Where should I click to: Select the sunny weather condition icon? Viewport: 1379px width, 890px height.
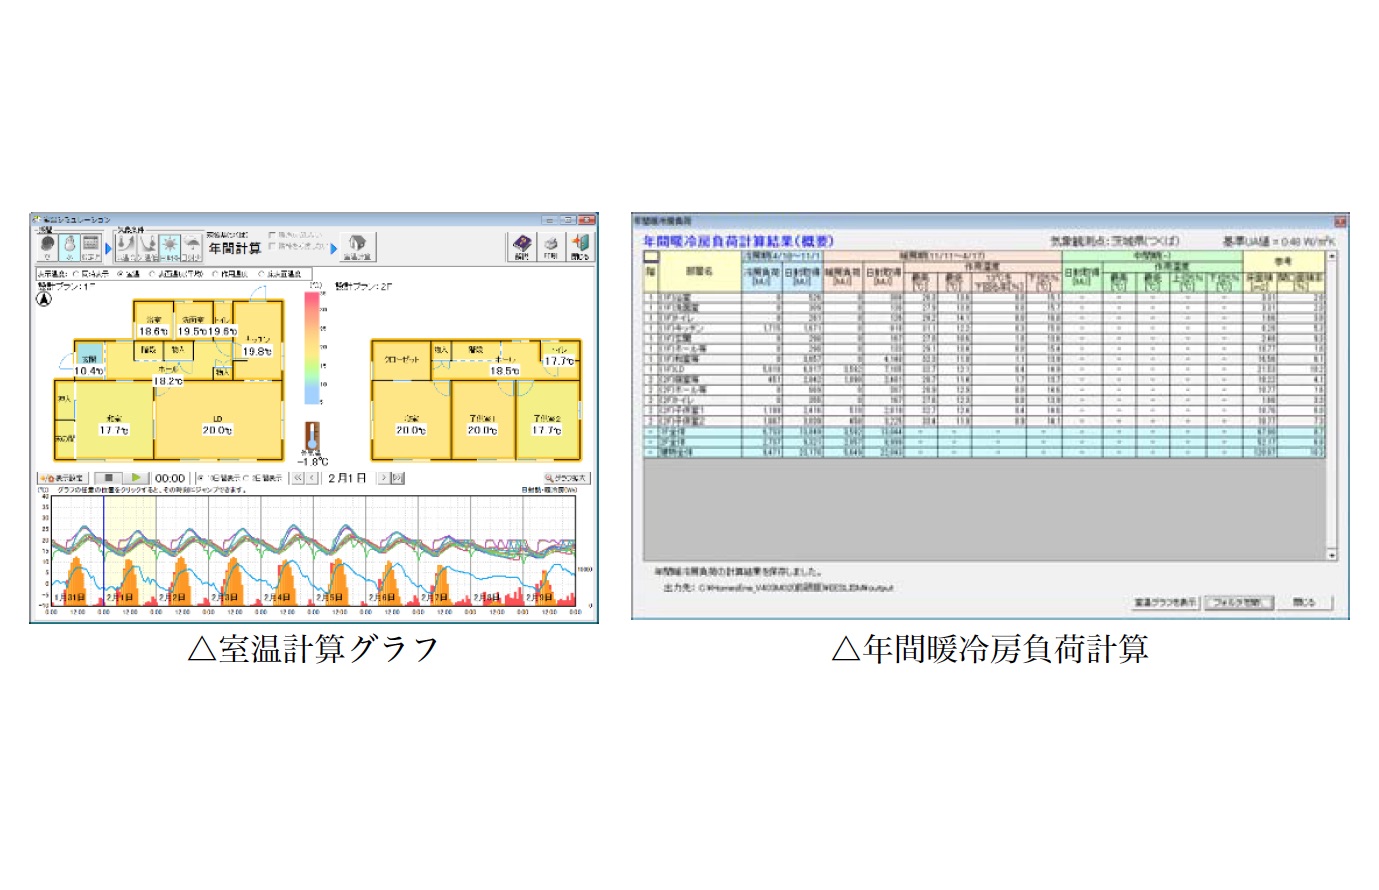pyautogui.click(x=170, y=245)
